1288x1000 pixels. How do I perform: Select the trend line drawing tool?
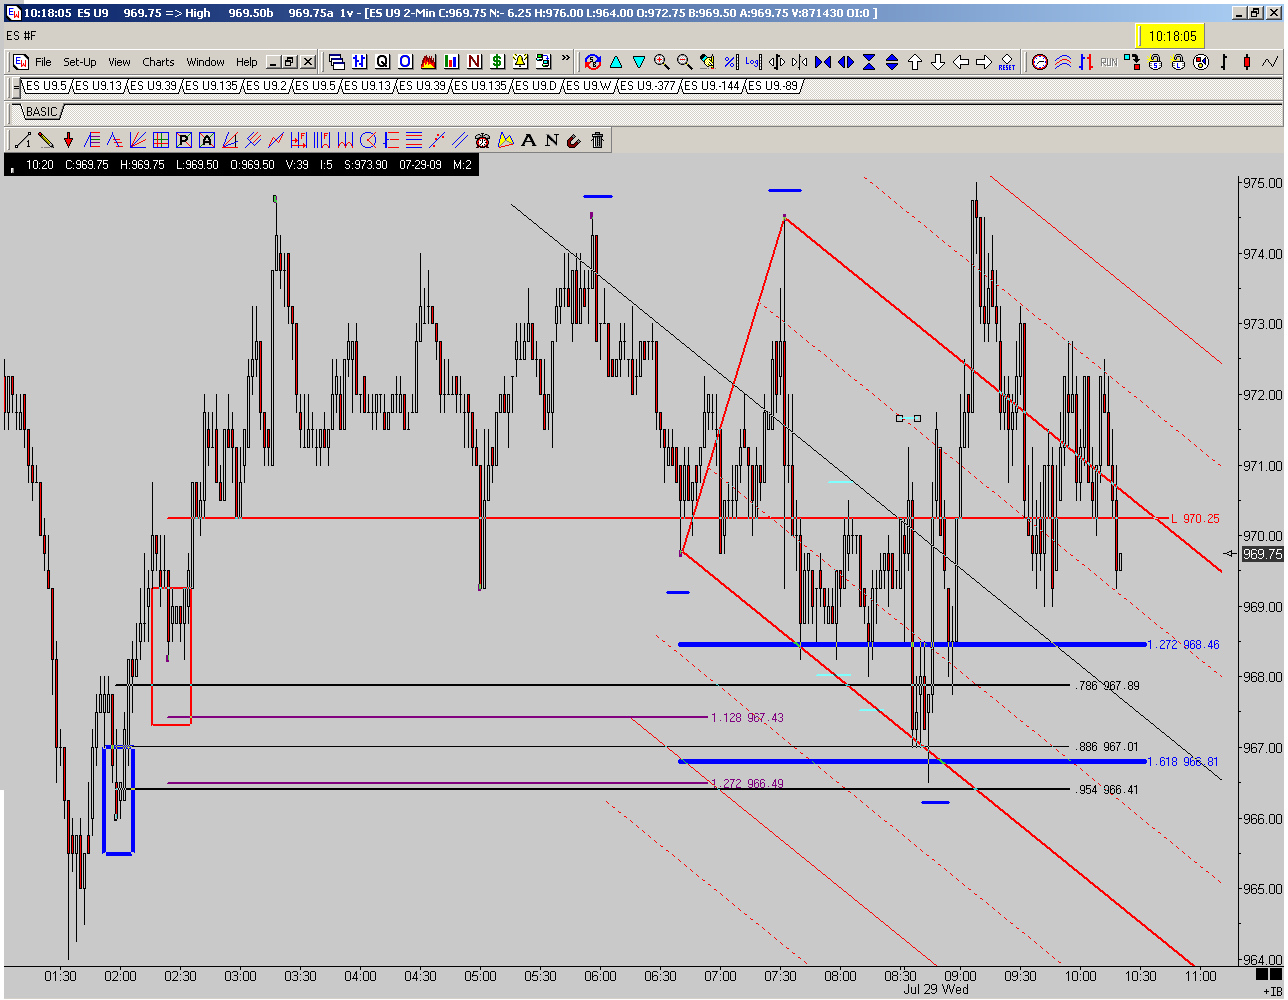22,140
